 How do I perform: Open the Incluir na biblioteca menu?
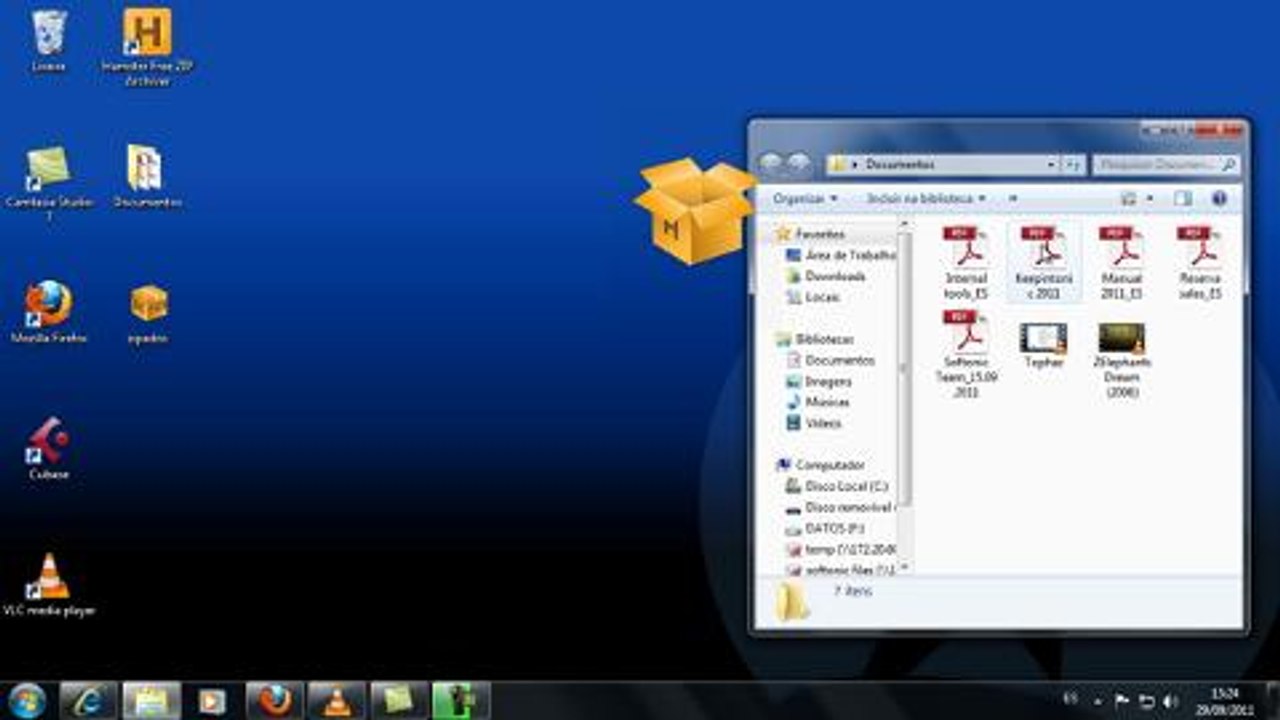pyautogui.click(x=926, y=199)
